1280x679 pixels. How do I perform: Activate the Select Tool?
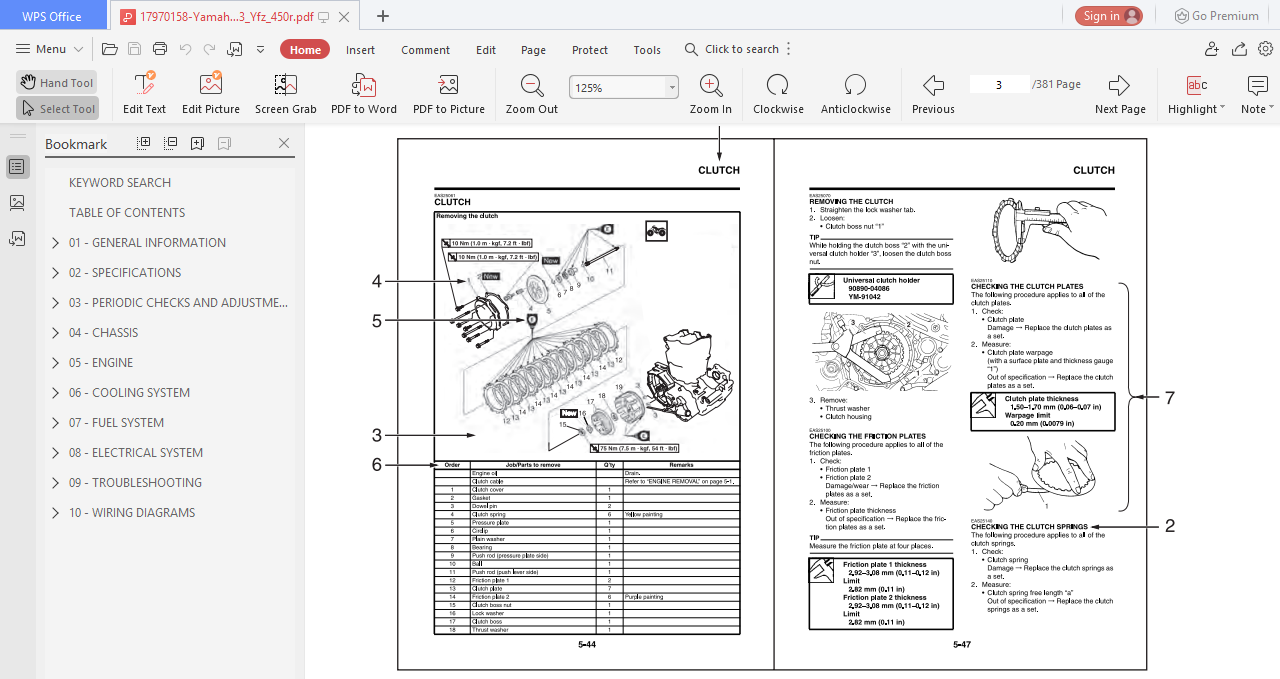pos(57,108)
